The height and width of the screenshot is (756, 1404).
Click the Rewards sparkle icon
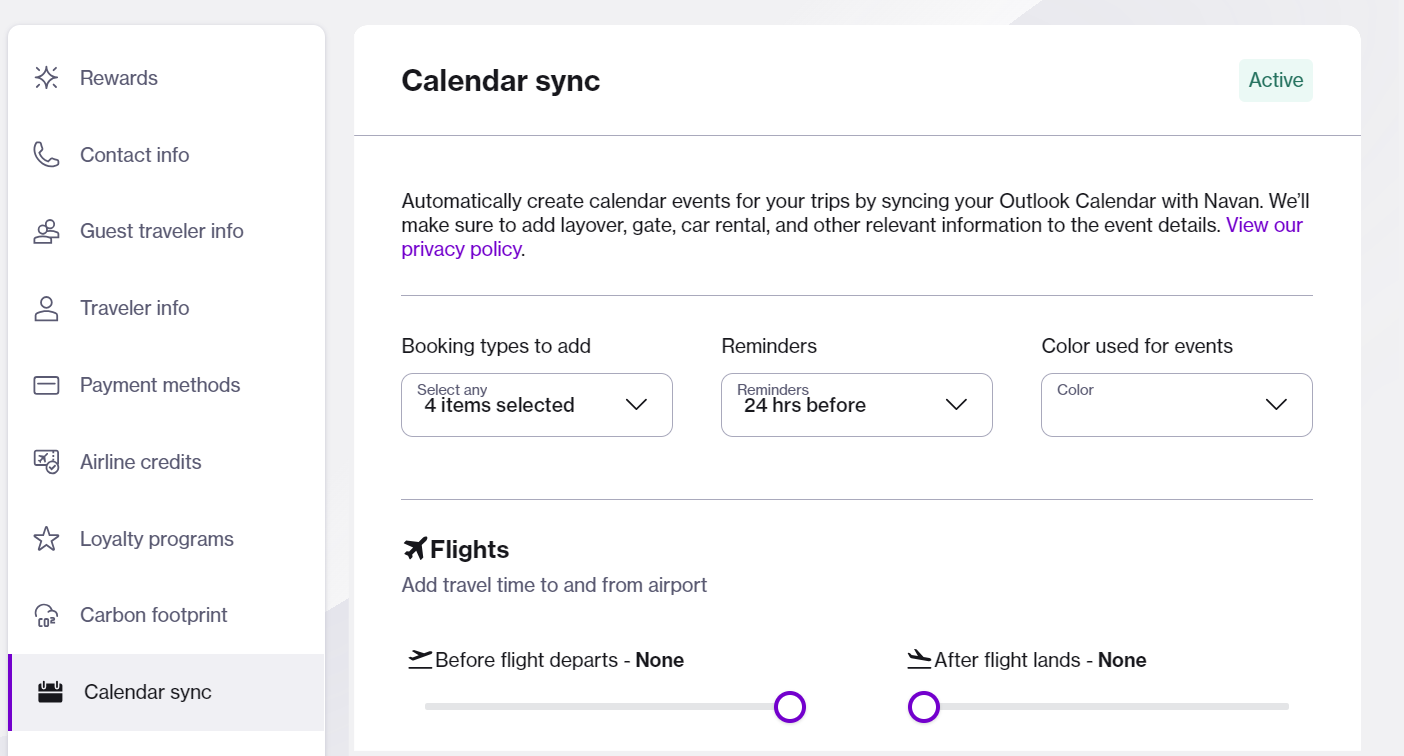(46, 78)
